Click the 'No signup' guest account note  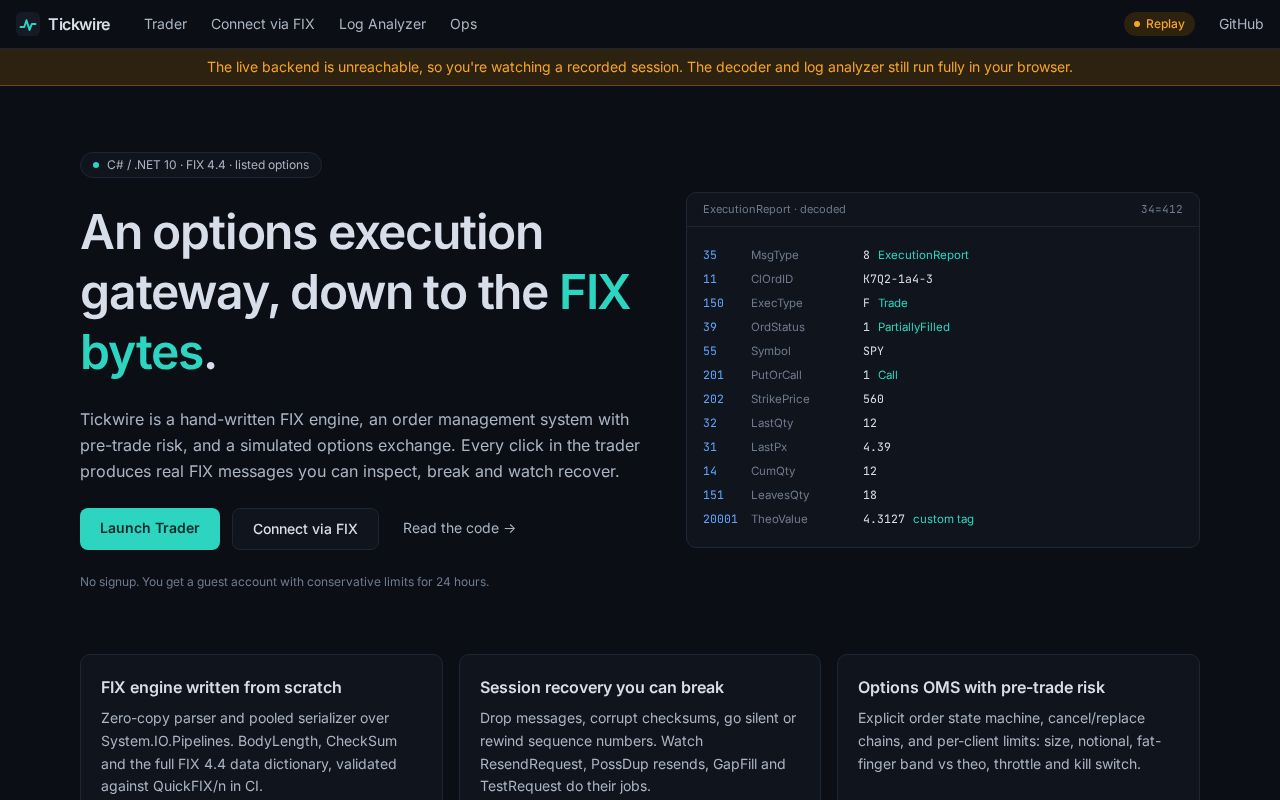point(284,582)
